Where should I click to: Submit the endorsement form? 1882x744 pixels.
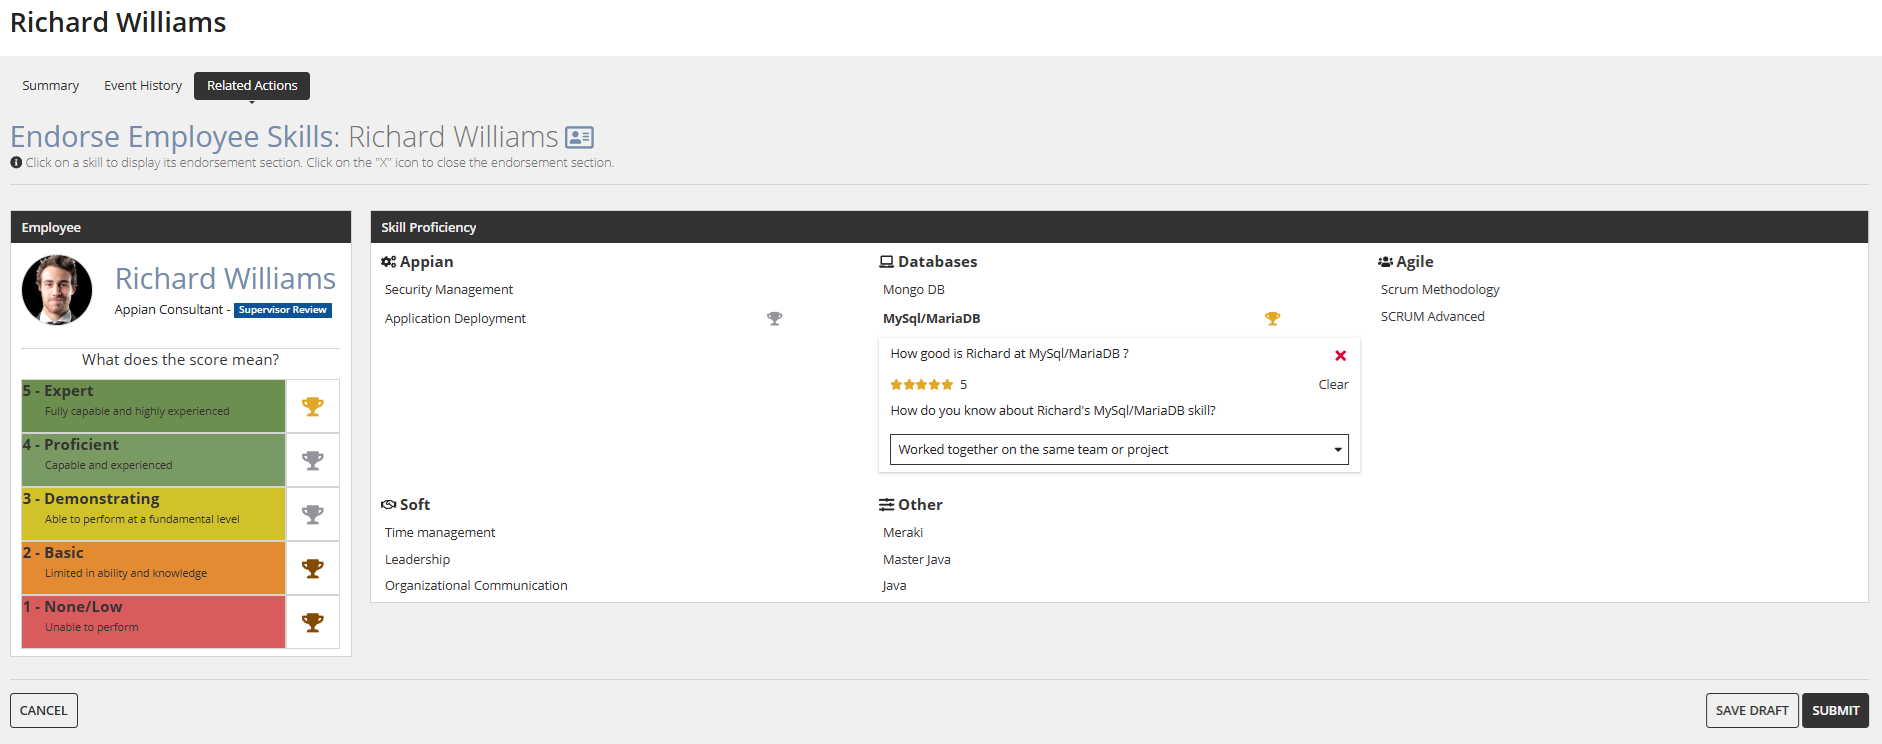coord(1835,711)
